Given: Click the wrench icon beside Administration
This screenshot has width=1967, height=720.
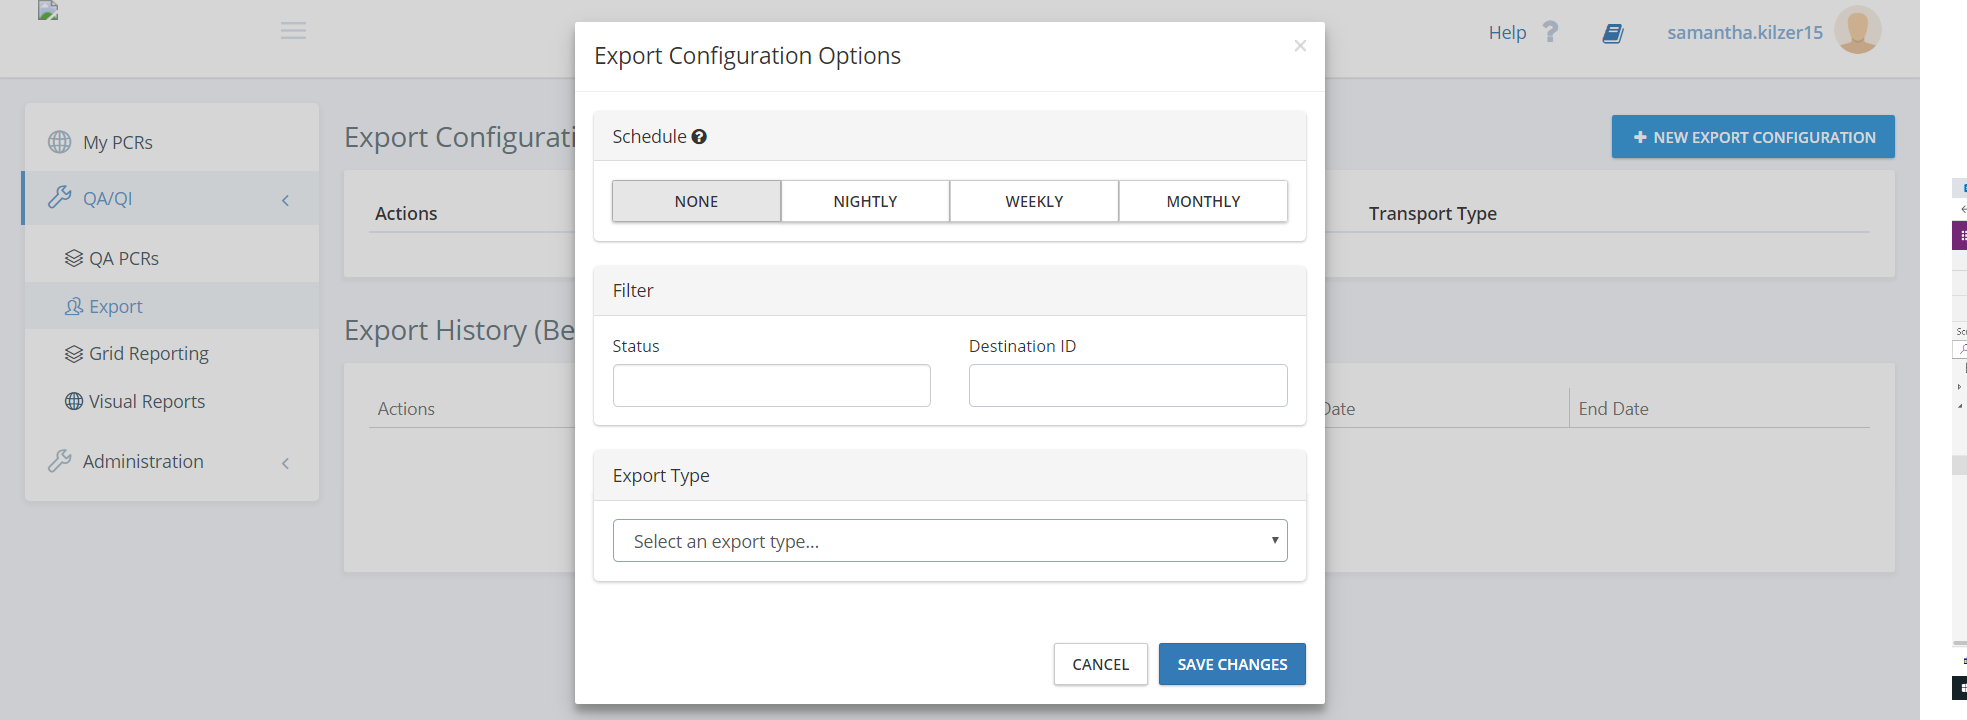Looking at the screenshot, I should [x=60, y=461].
